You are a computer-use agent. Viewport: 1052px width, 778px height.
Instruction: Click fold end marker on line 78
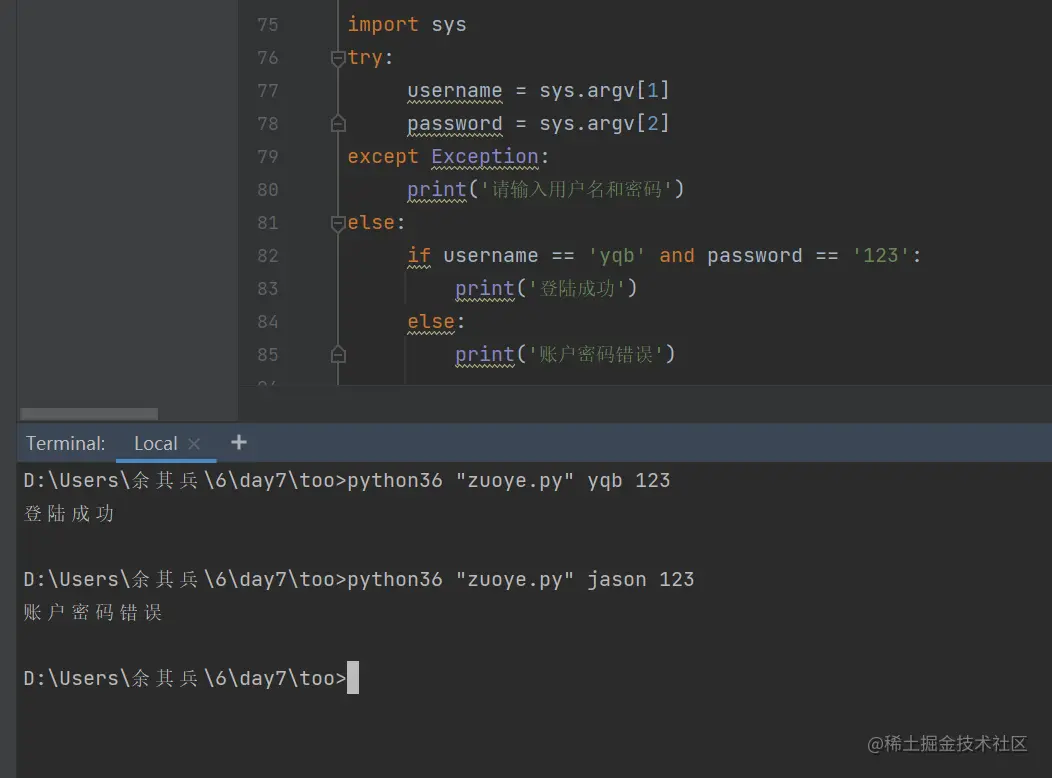point(338,123)
